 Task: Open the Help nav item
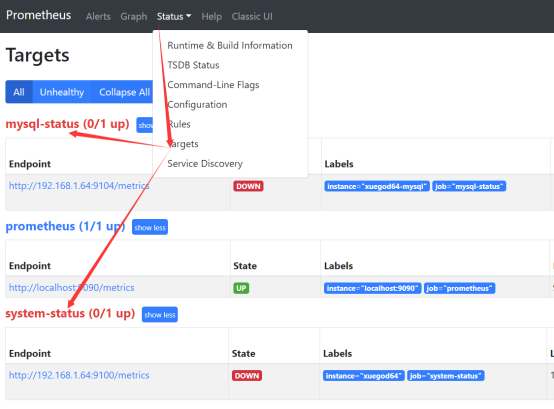tap(212, 17)
